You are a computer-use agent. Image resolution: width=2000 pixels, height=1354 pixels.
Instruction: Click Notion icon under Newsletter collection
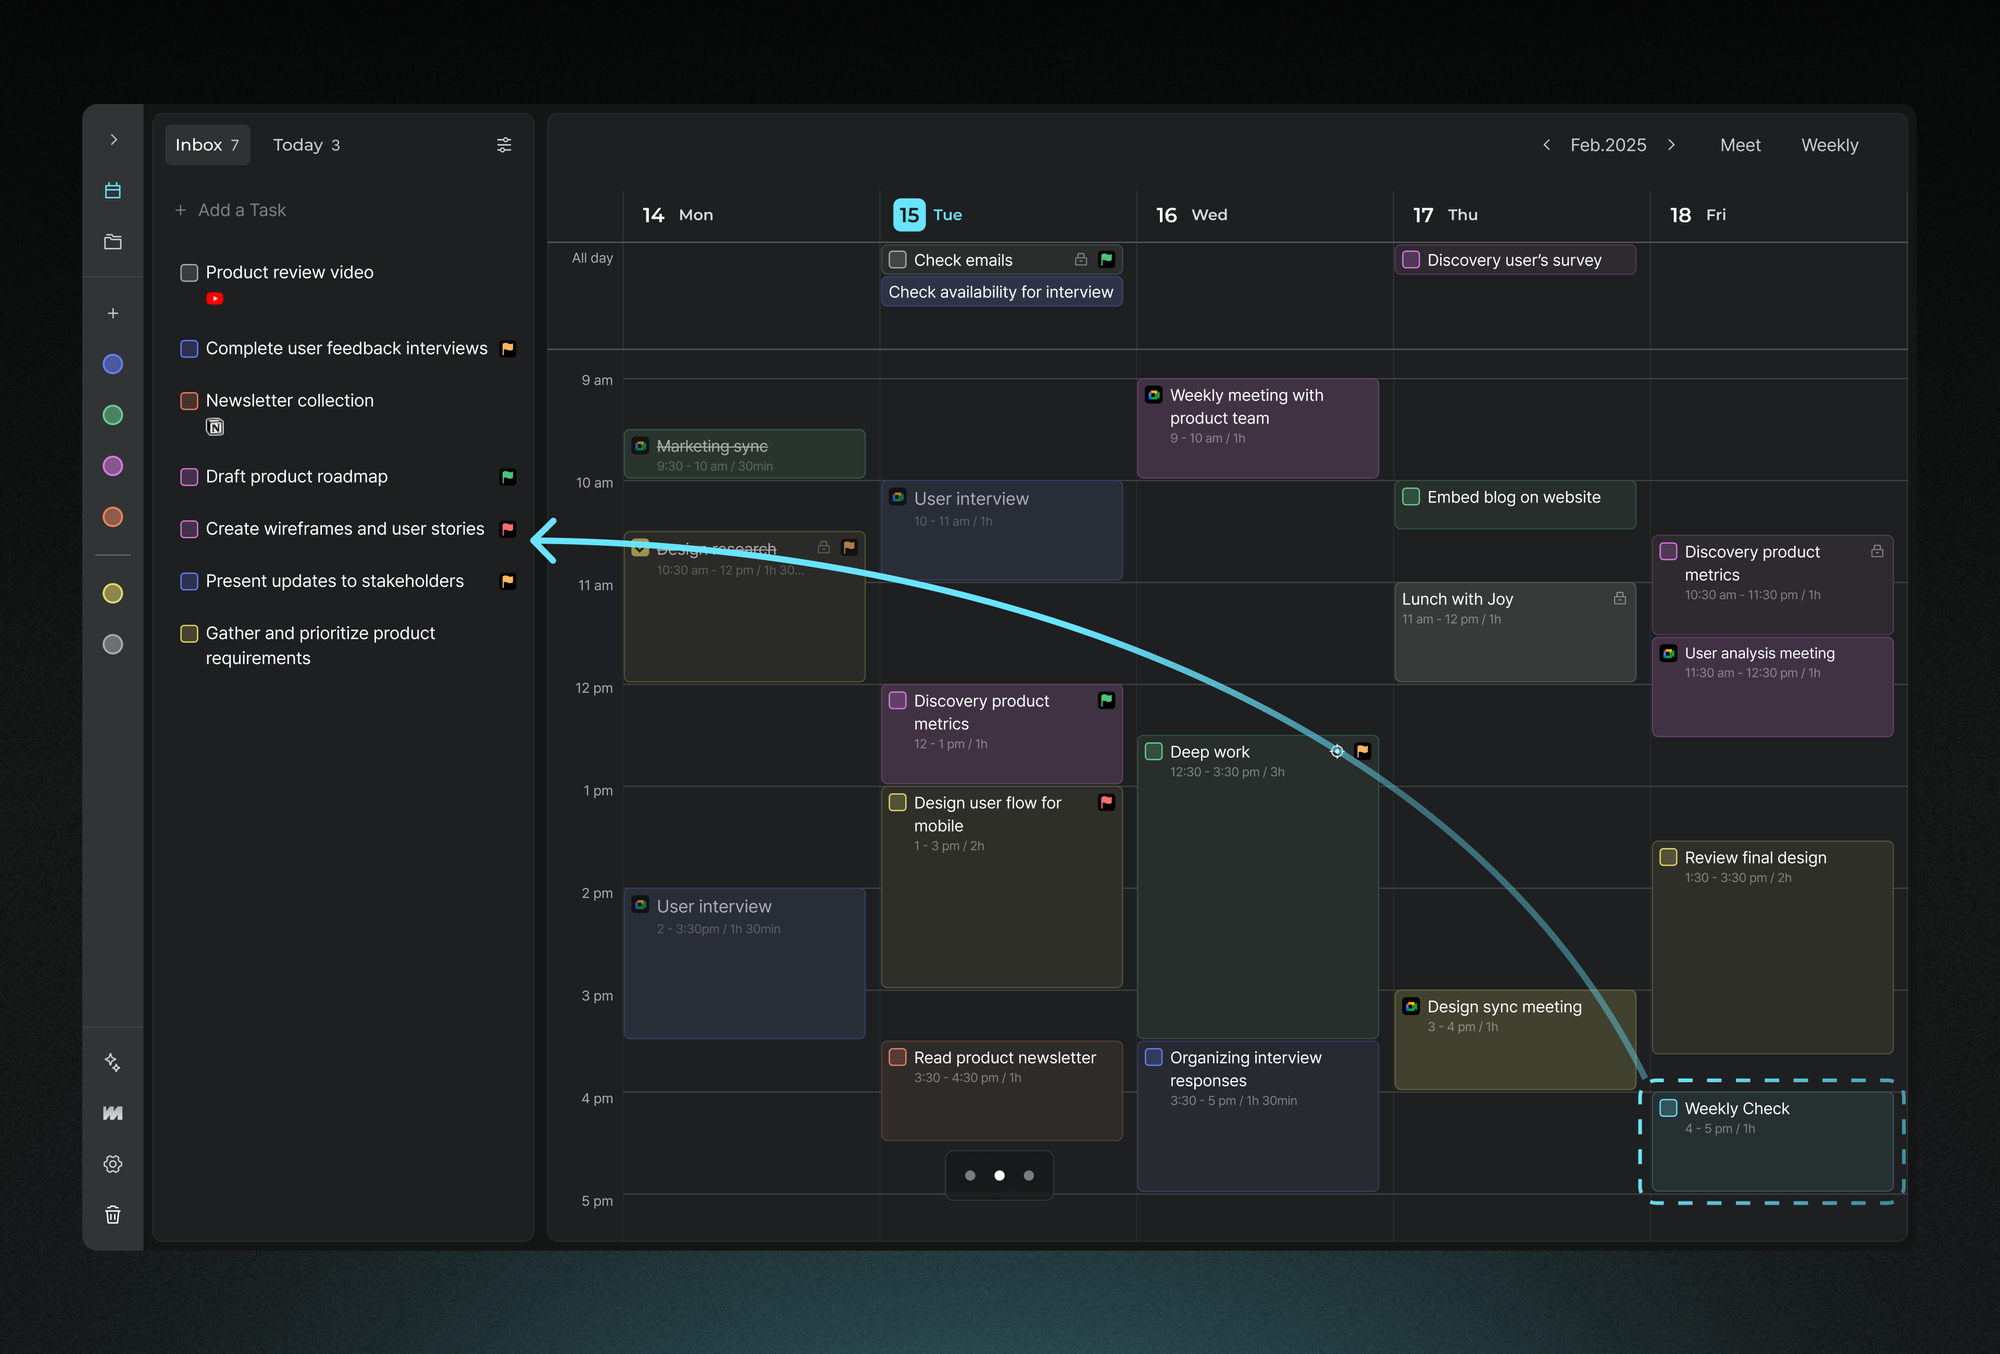pyautogui.click(x=215, y=427)
